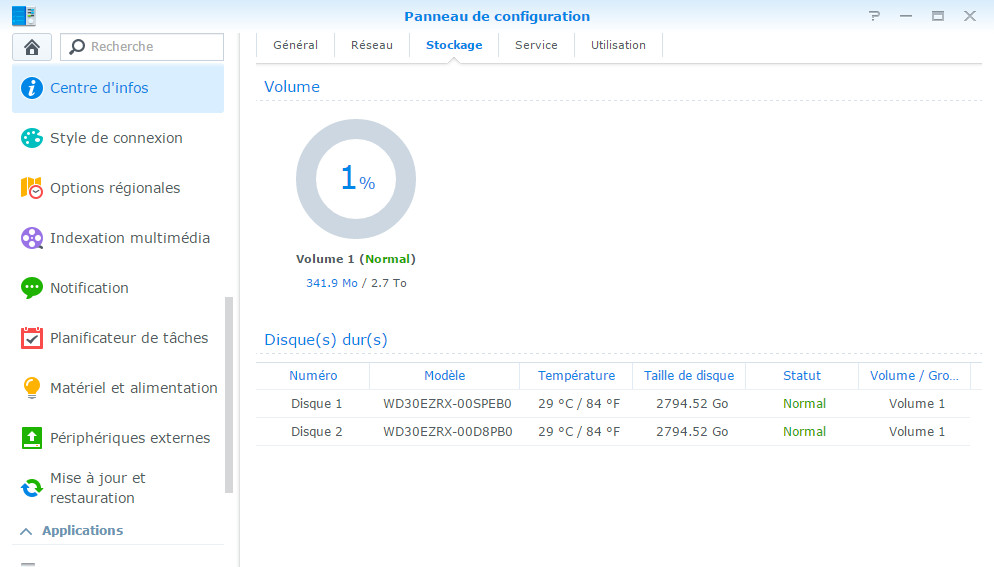Click the Mise à jour et restauration icon
The height and width of the screenshot is (567, 994).
click(32, 488)
